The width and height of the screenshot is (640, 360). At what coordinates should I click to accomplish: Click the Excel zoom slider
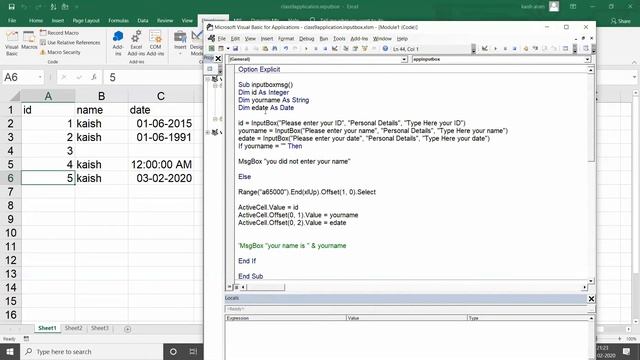click(x=607, y=339)
